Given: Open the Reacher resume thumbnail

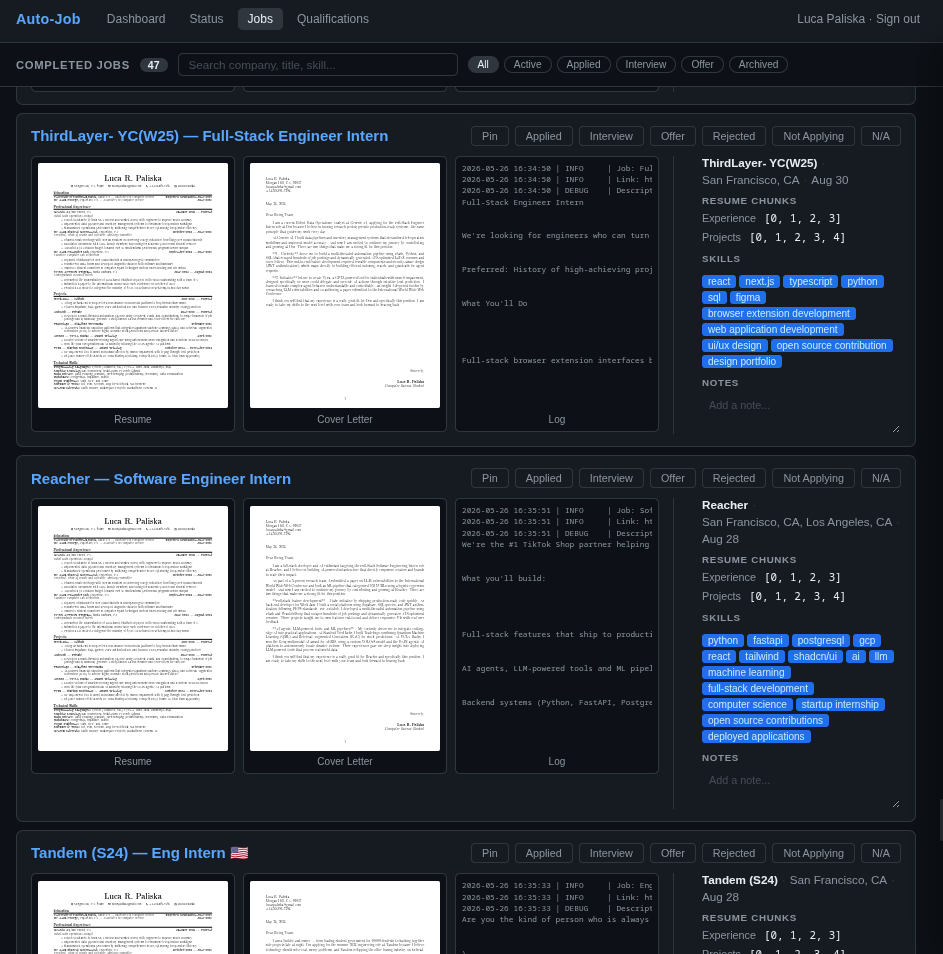Looking at the screenshot, I should (x=133, y=636).
